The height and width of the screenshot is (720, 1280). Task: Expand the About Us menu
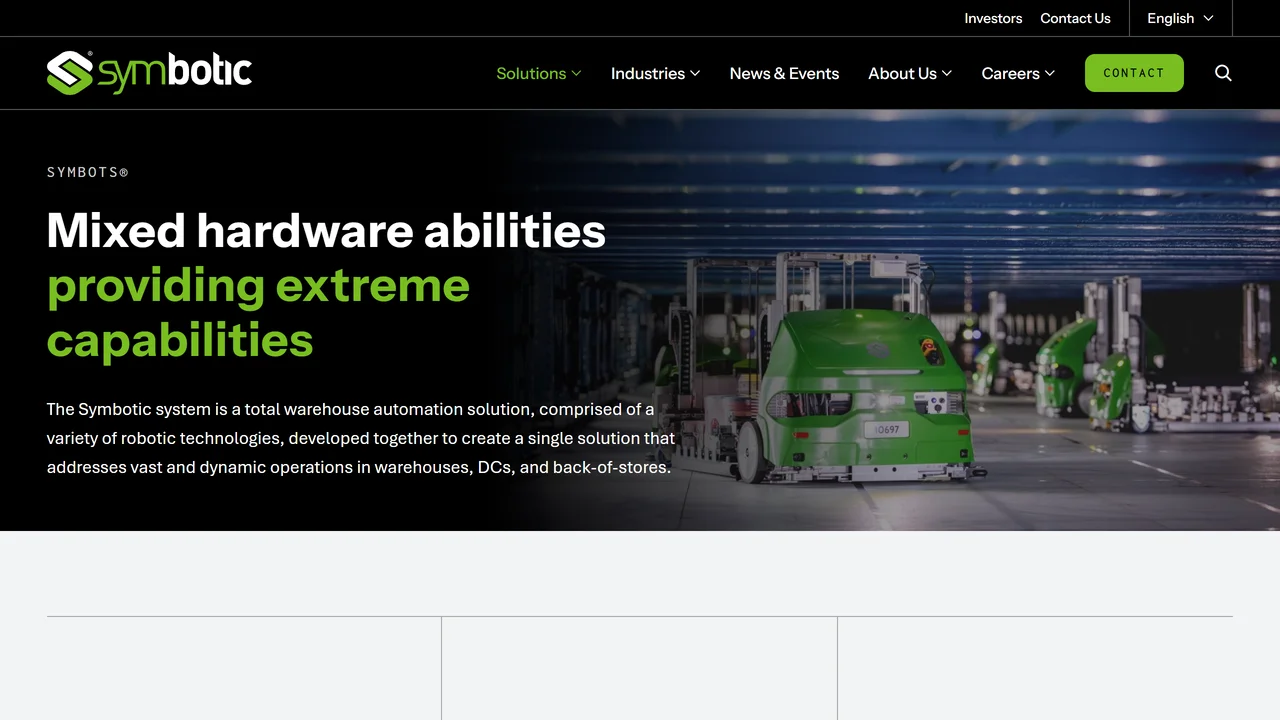[x=910, y=73]
